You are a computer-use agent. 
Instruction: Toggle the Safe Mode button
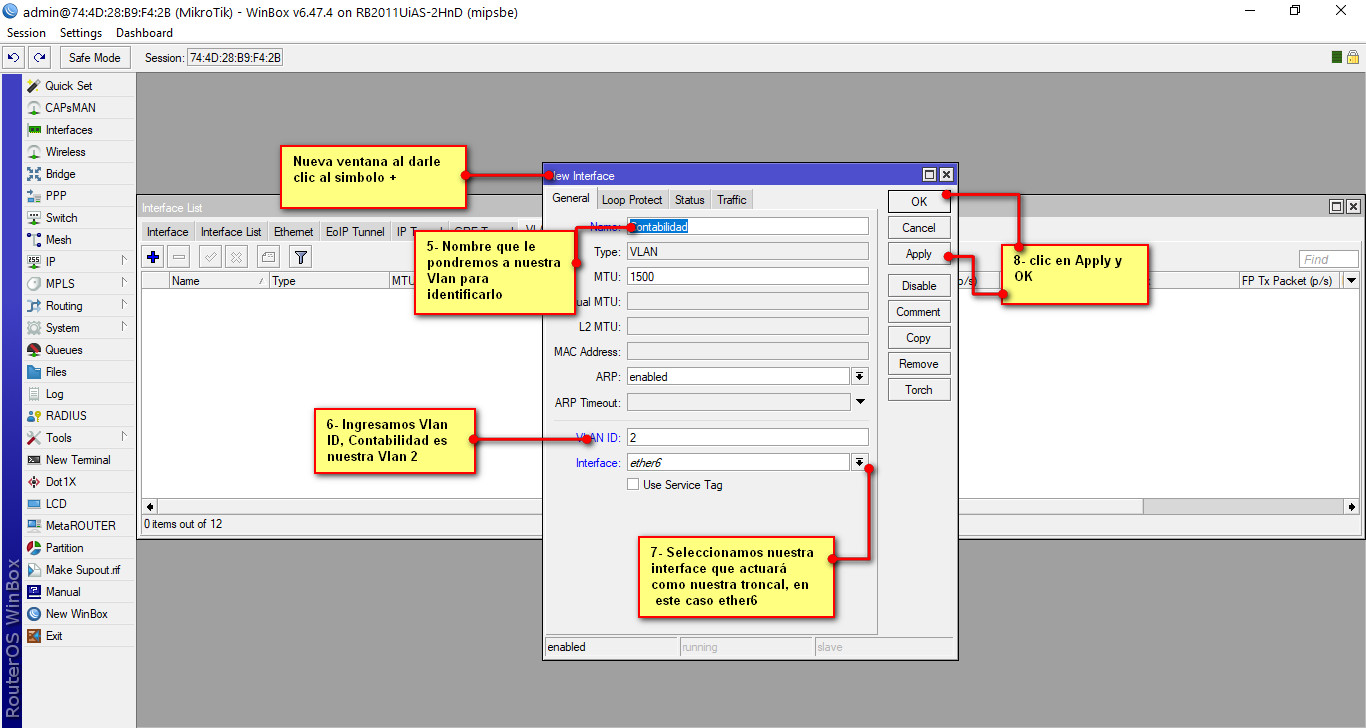point(94,58)
